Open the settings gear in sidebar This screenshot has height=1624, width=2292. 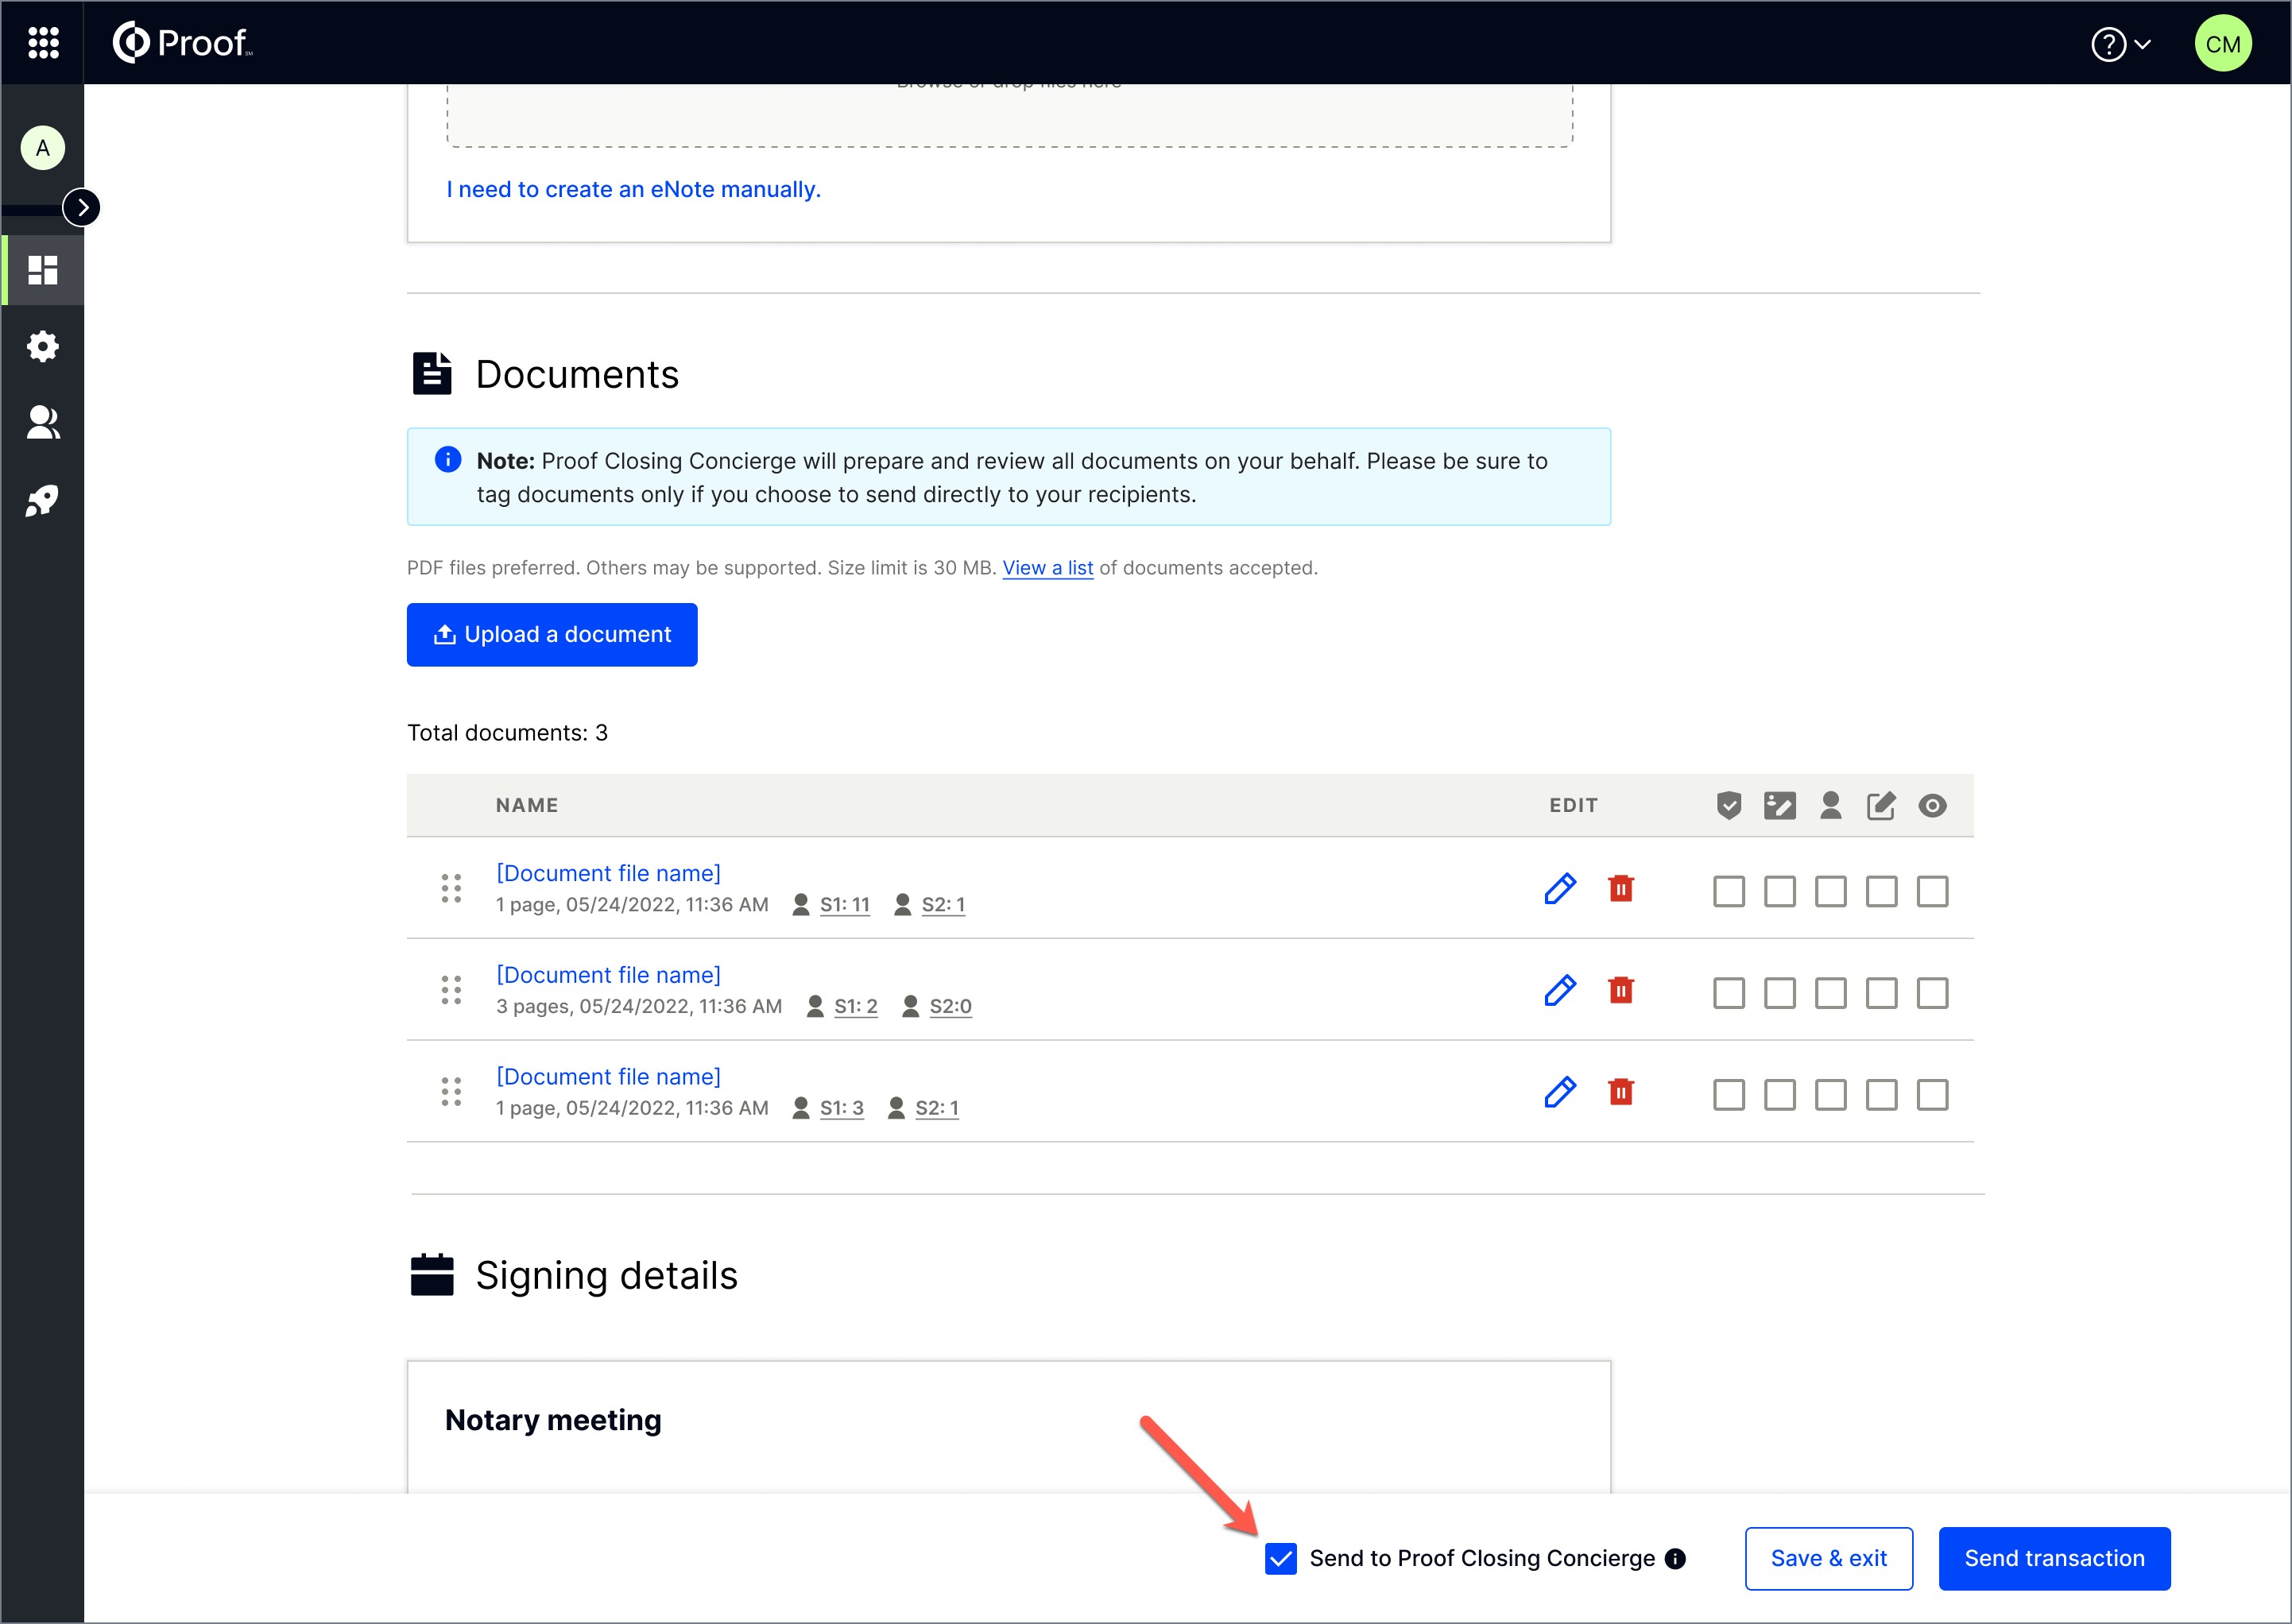43,347
